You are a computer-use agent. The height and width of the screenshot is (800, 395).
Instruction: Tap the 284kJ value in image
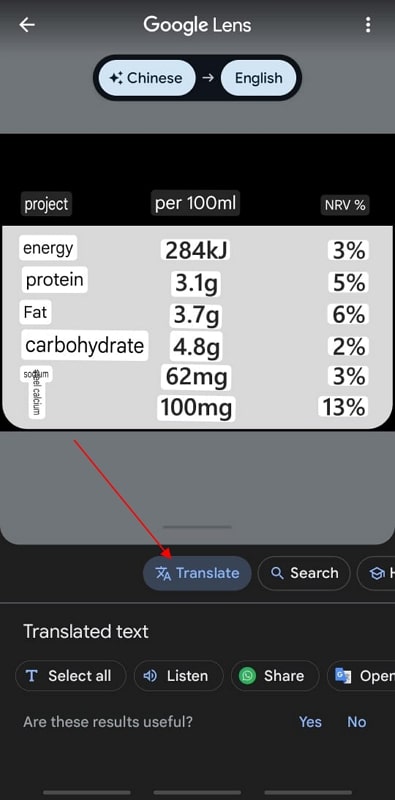pos(195,251)
